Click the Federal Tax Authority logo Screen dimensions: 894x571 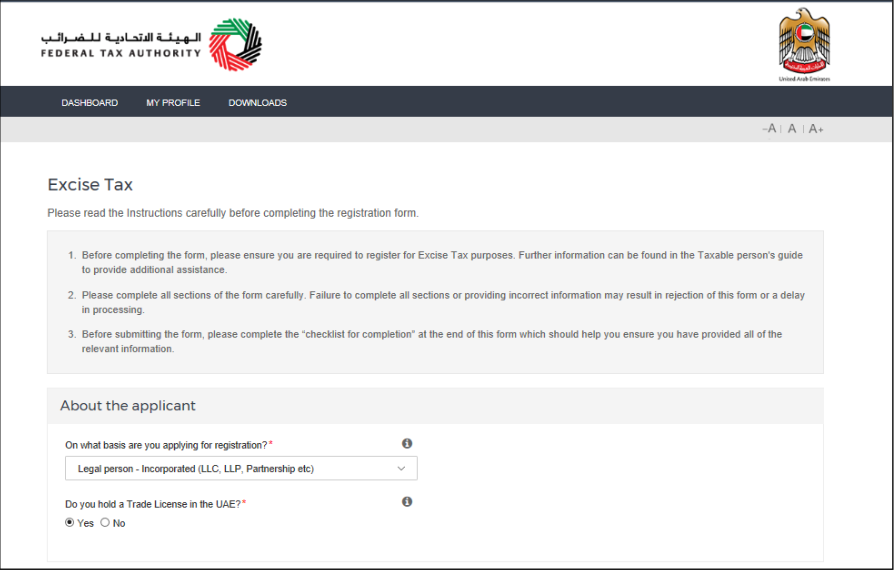click(151, 45)
